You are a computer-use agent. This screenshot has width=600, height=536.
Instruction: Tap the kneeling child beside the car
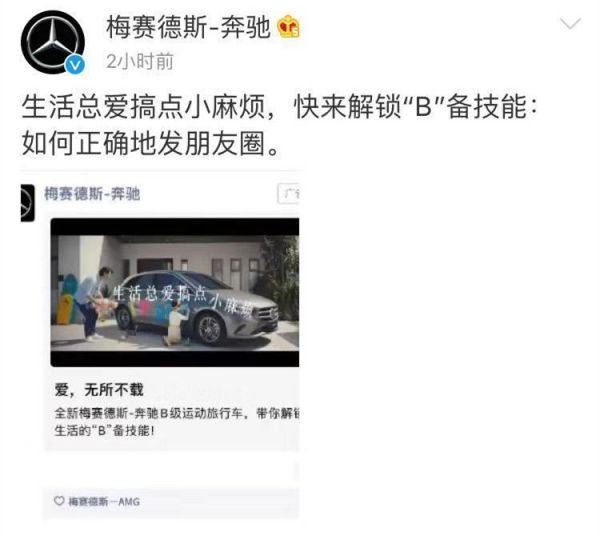(x=176, y=322)
